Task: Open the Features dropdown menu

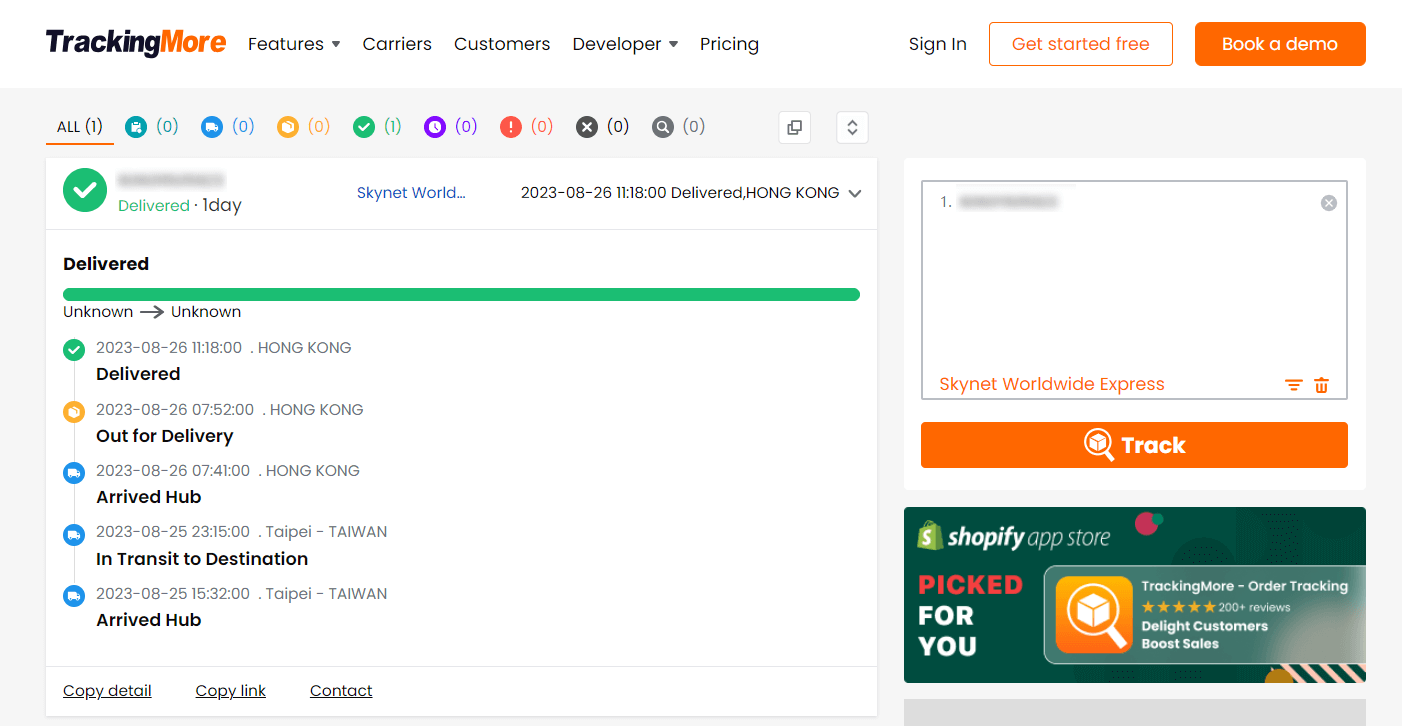Action: point(294,44)
